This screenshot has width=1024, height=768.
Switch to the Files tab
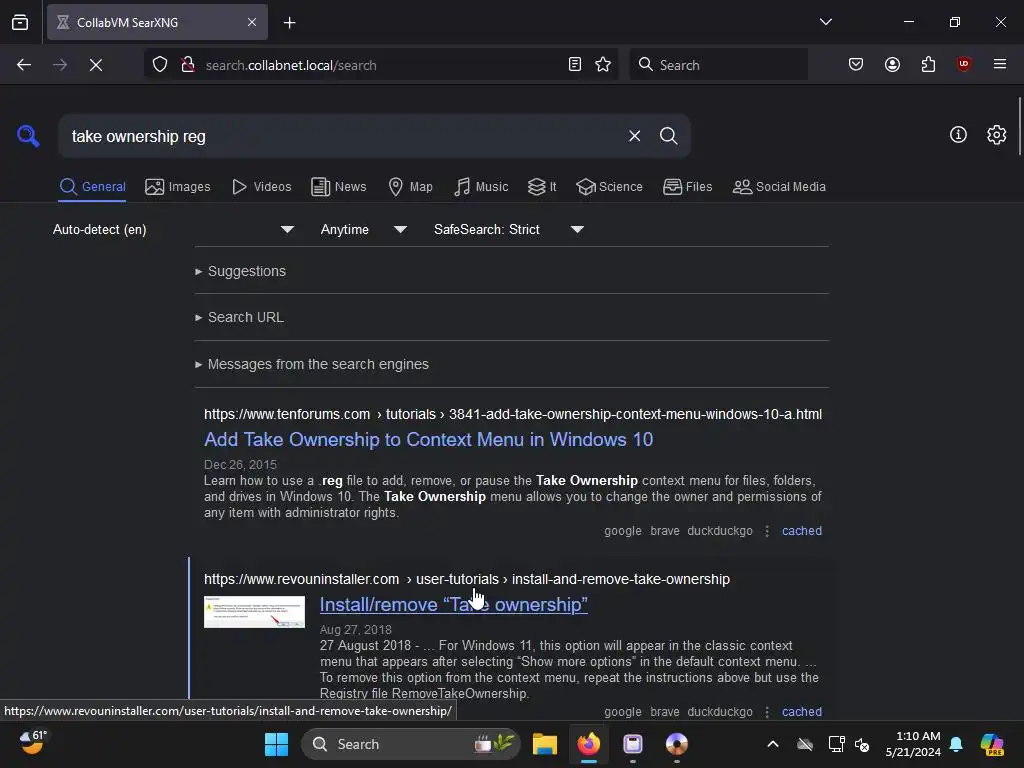click(x=687, y=187)
